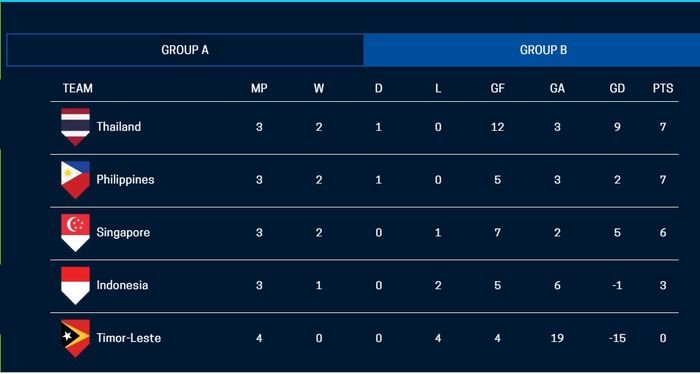Click the TEAM column header
Viewport: 700px width, 374px height.
click(78, 88)
